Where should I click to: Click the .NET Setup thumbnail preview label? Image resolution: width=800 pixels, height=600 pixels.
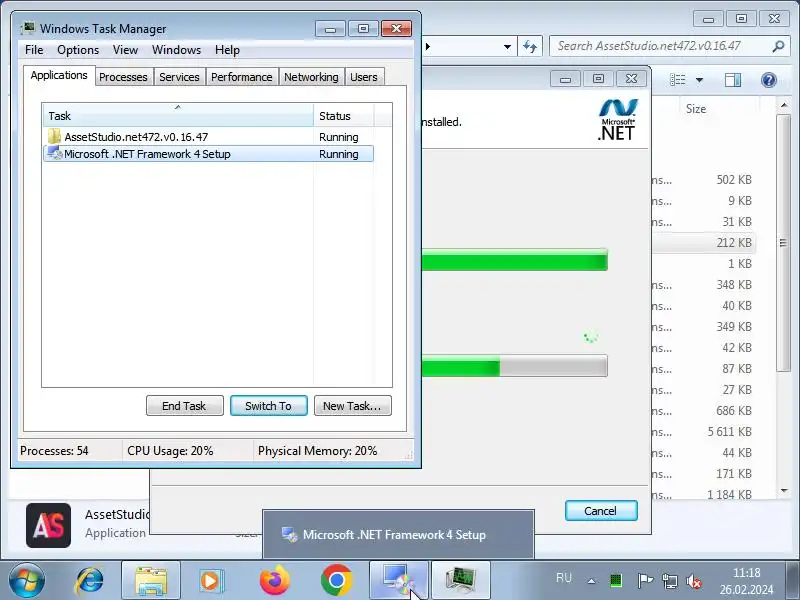click(x=394, y=535)
